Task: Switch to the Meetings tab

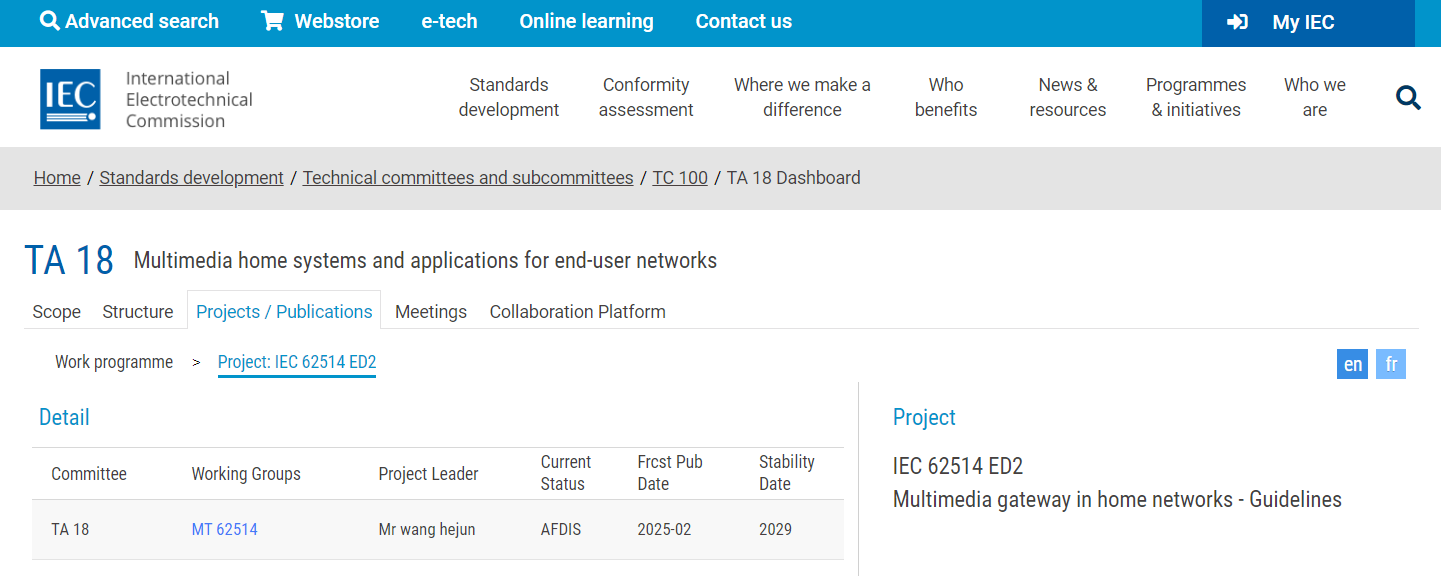Action: [430, 312]
